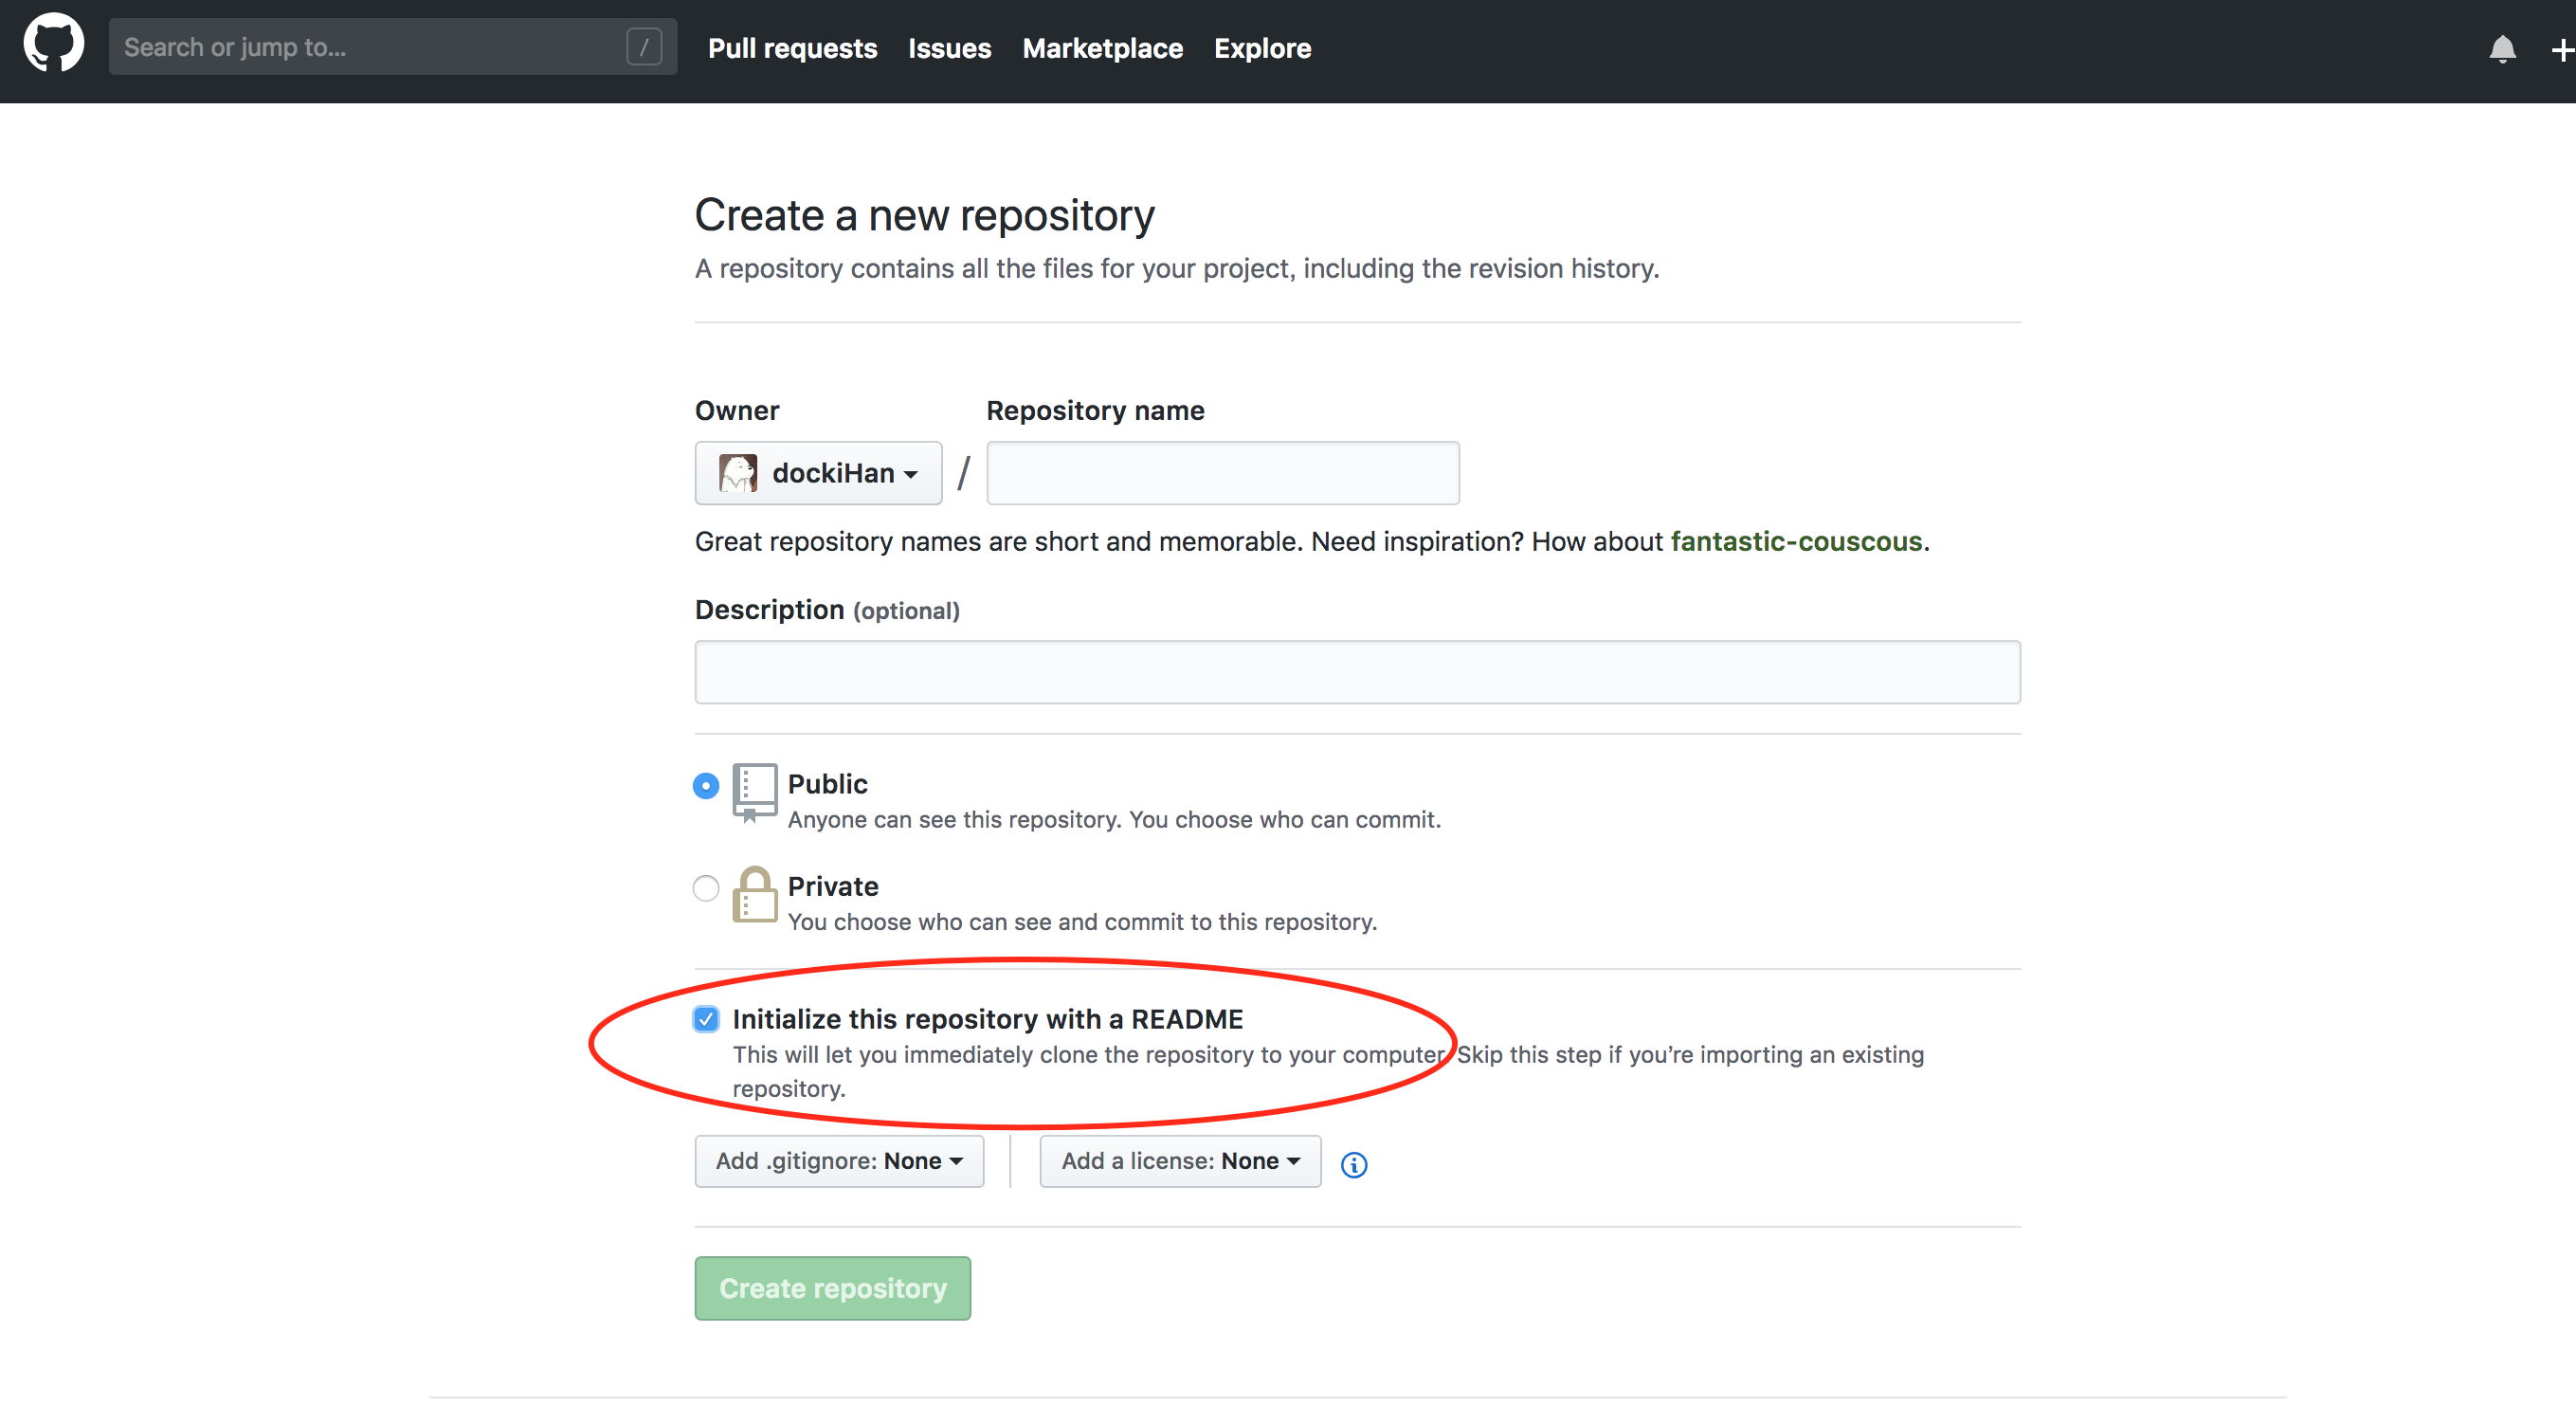Viewport: 2576px width, 1424px height.
Task: Uncheck Initialize this repository with a README
Action: point(706,1020)
